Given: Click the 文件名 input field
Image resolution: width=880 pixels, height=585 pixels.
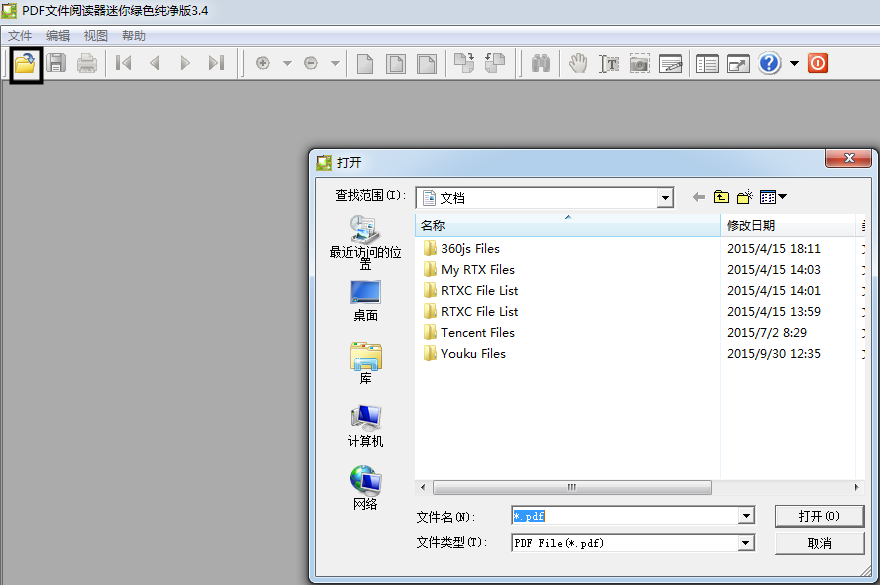Looking at the screenshot, I should click(x=626, y=516).
